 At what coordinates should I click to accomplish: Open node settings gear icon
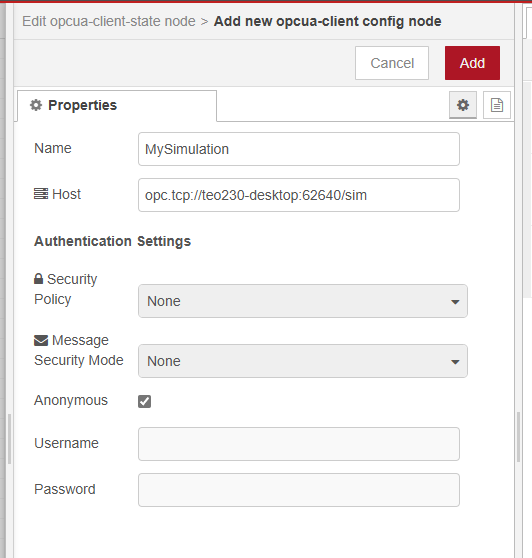pos(463,105)
